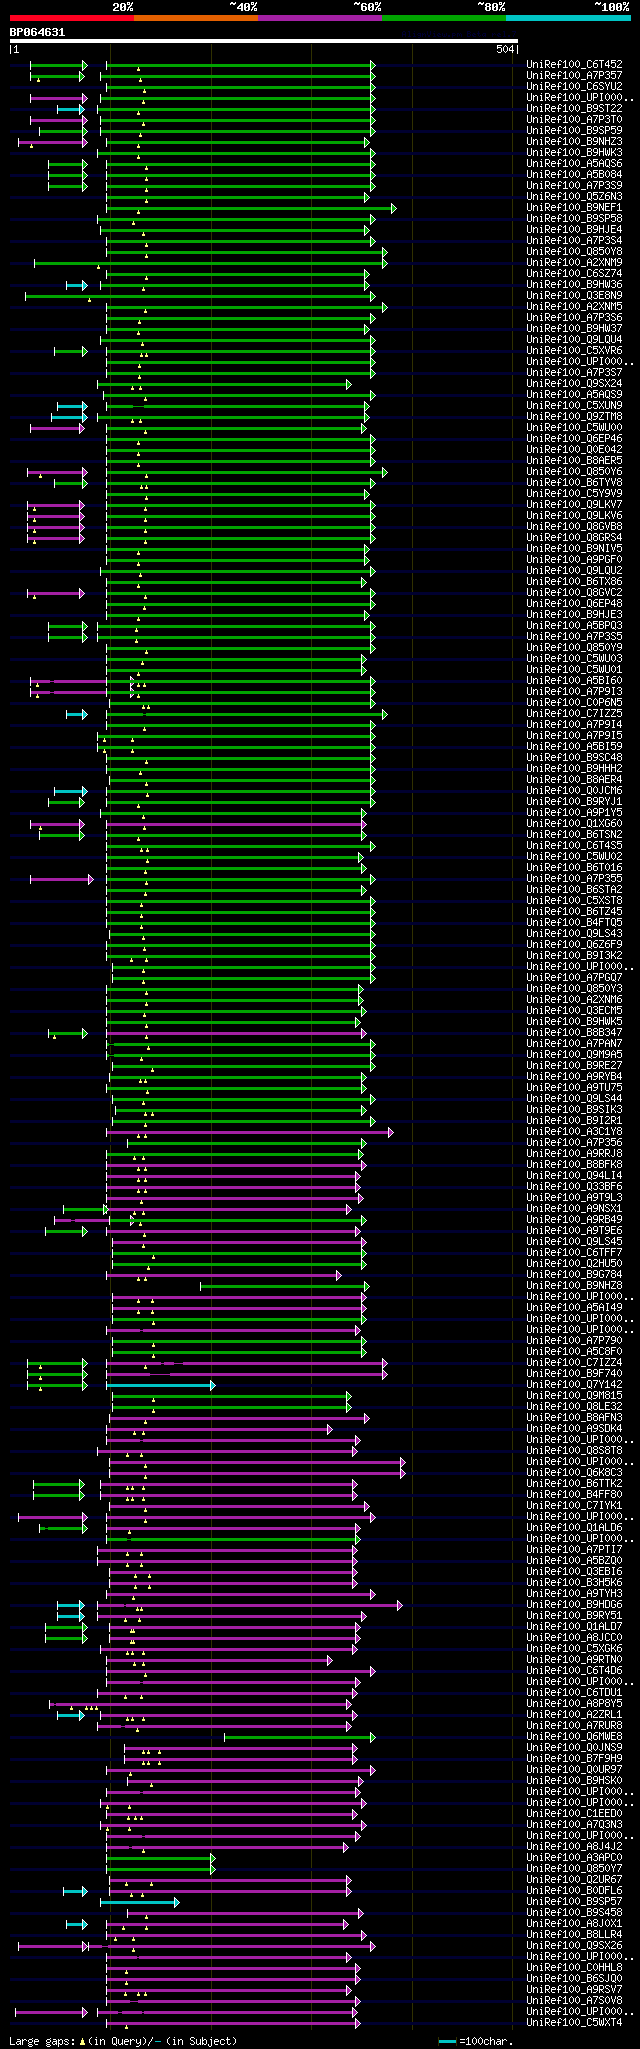Open hit UniRef100_A7P3T0
The height and width of the screenshot is (2049, 640).
click(574, 120)
